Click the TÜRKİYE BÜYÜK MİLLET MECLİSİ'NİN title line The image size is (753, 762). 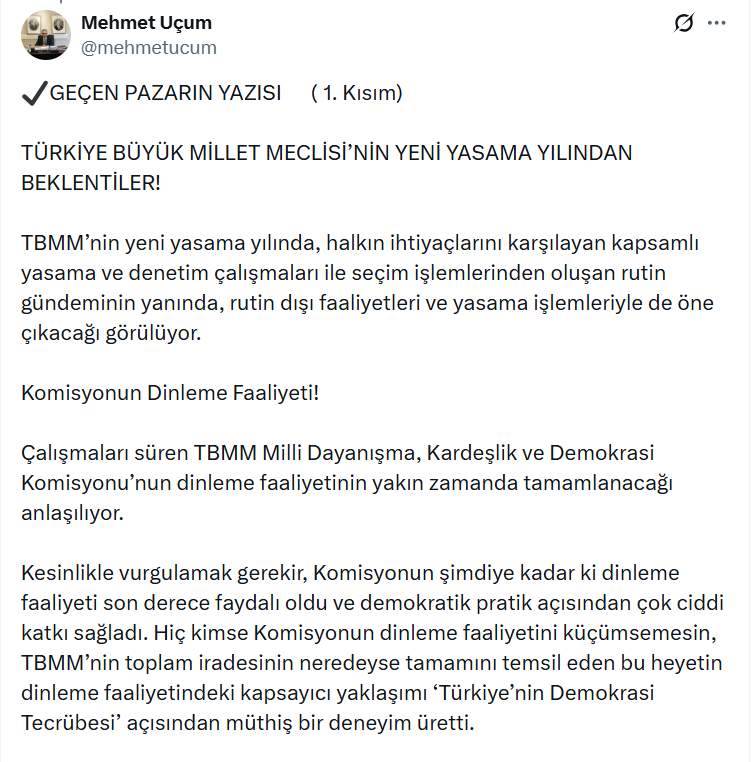tap(327, 153)
